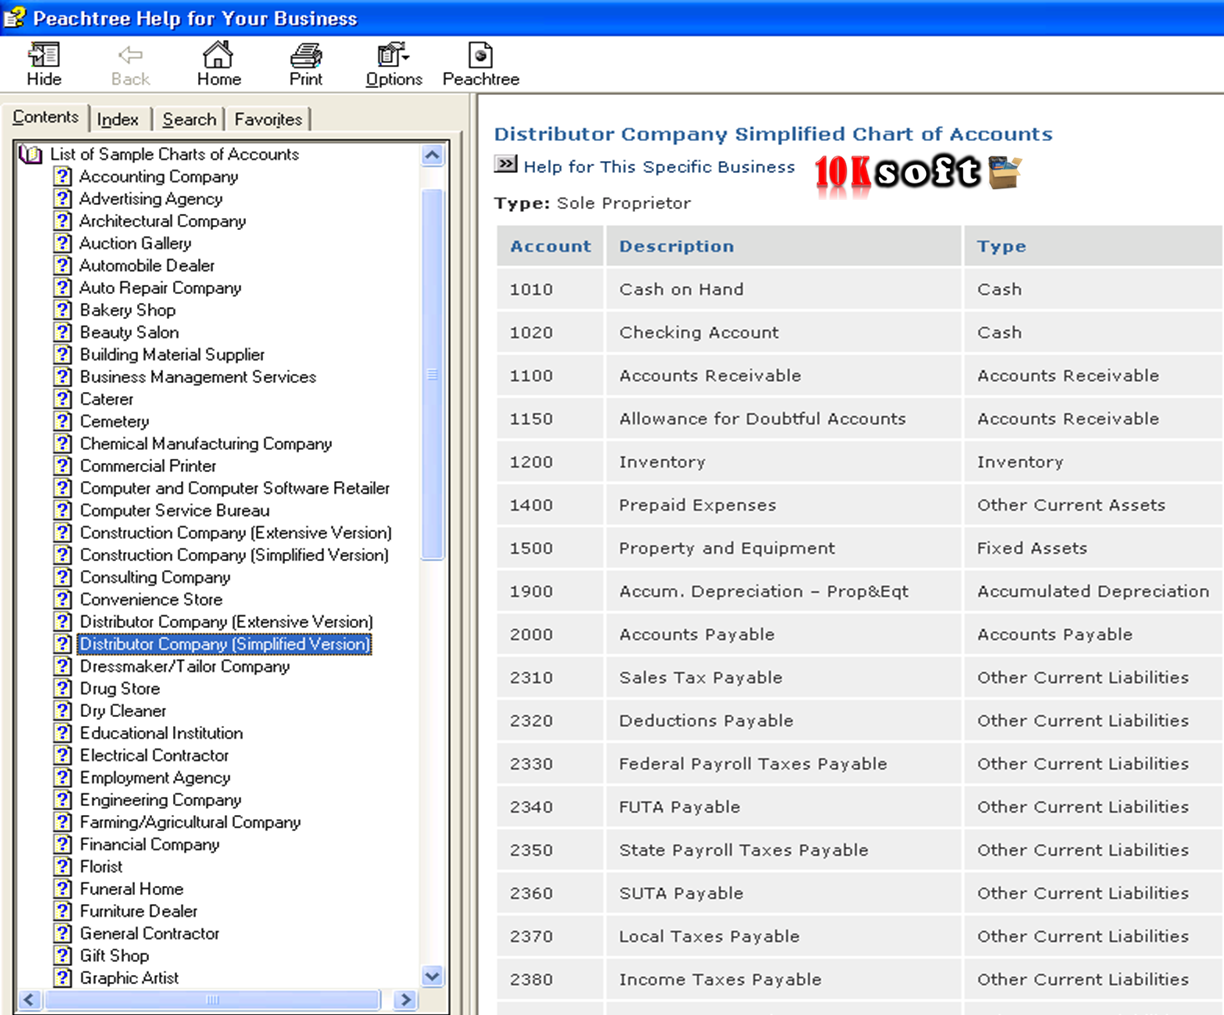
Task: Open General Contractor topic
Action: pos(150,933)
